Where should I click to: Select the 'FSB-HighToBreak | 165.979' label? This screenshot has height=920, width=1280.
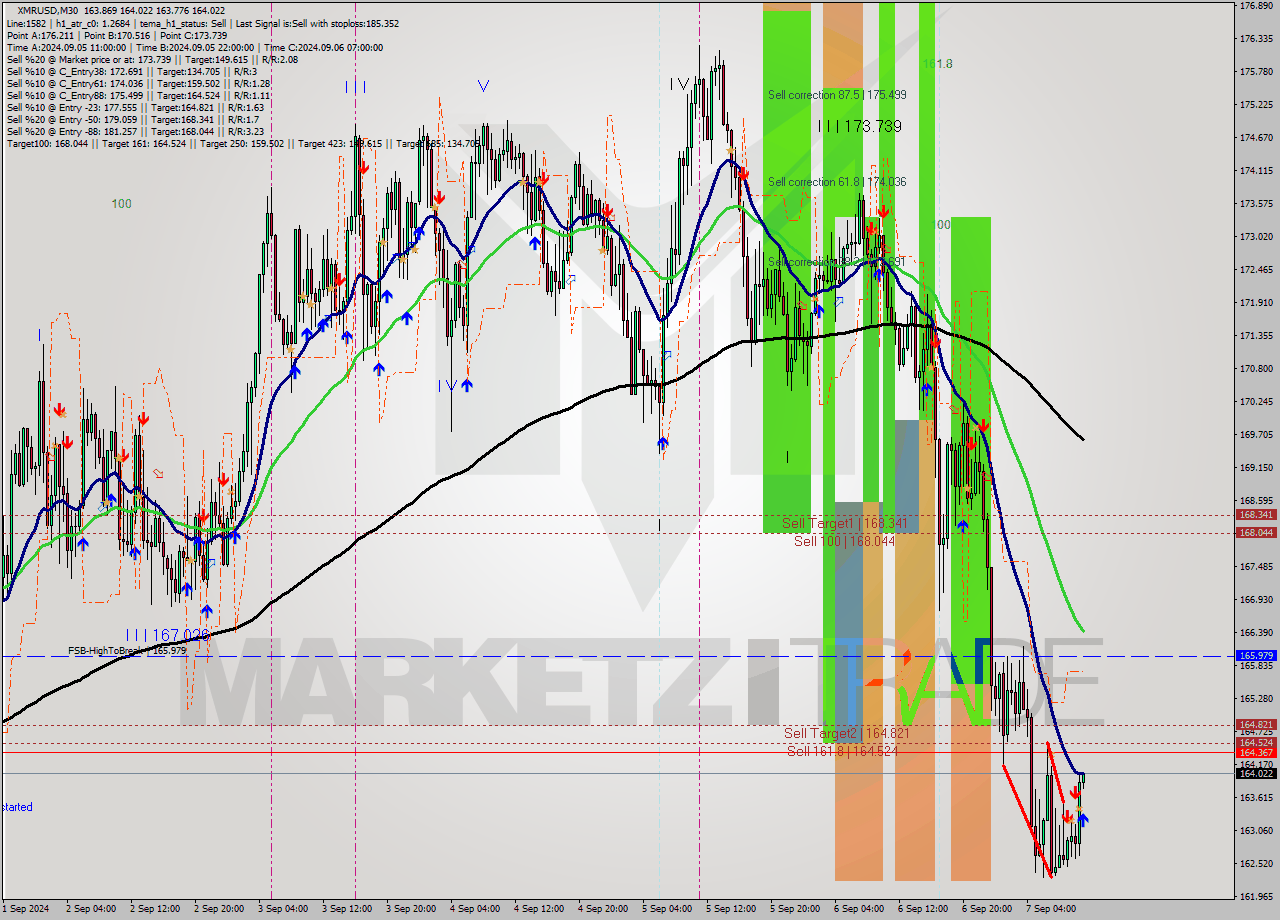coord(127,650)
